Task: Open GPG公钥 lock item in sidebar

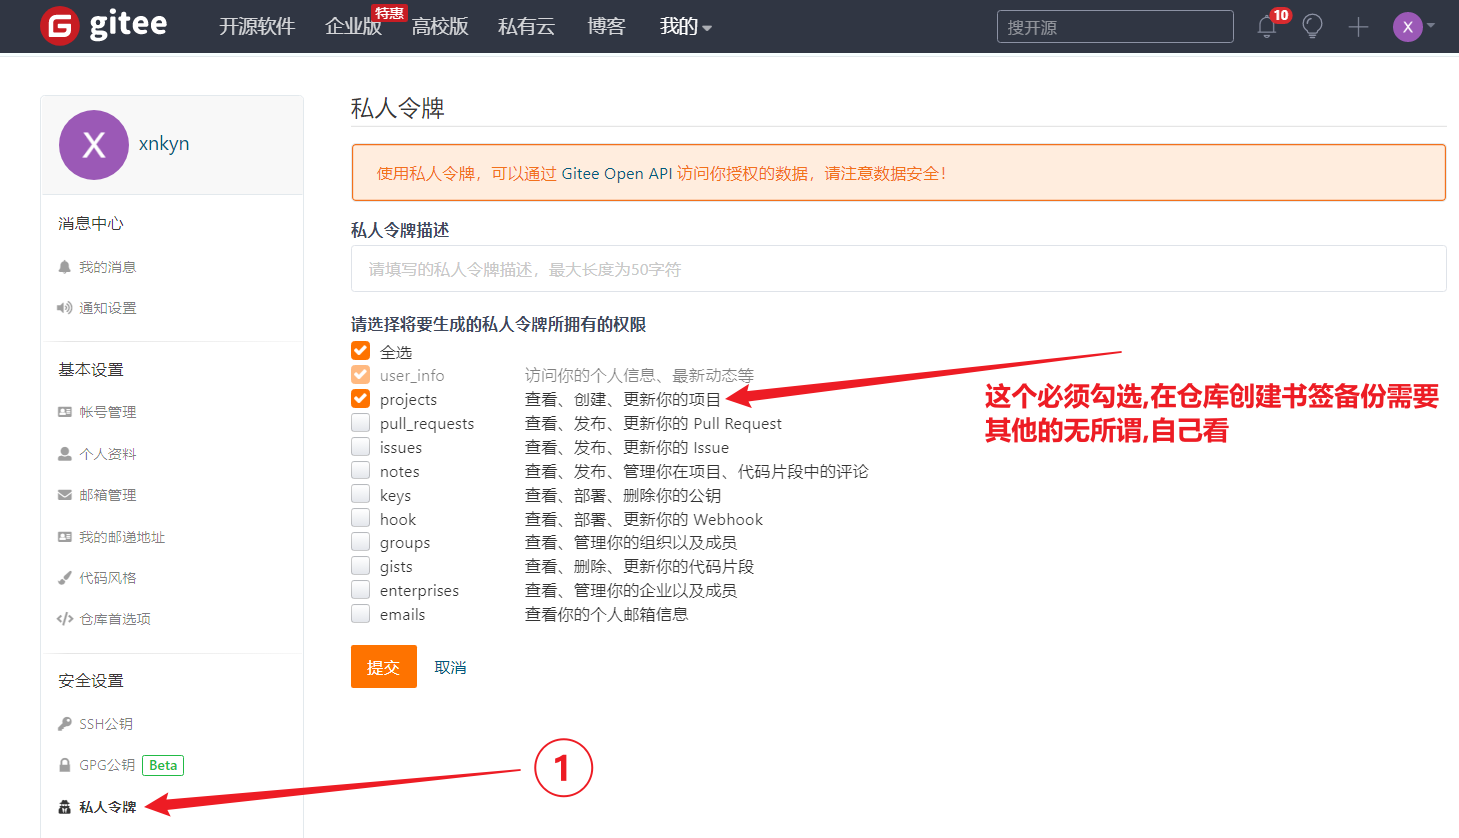Action: (106, 765)
